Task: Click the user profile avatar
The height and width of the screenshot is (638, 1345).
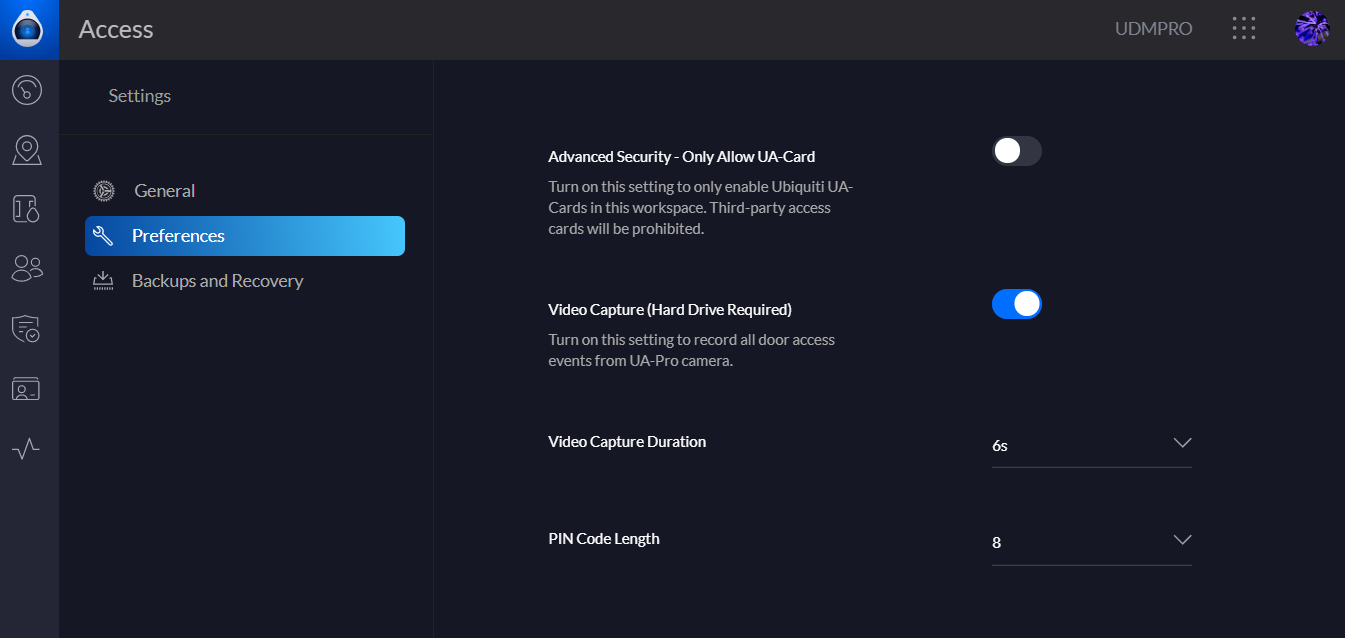Action: click(1311, 29)
